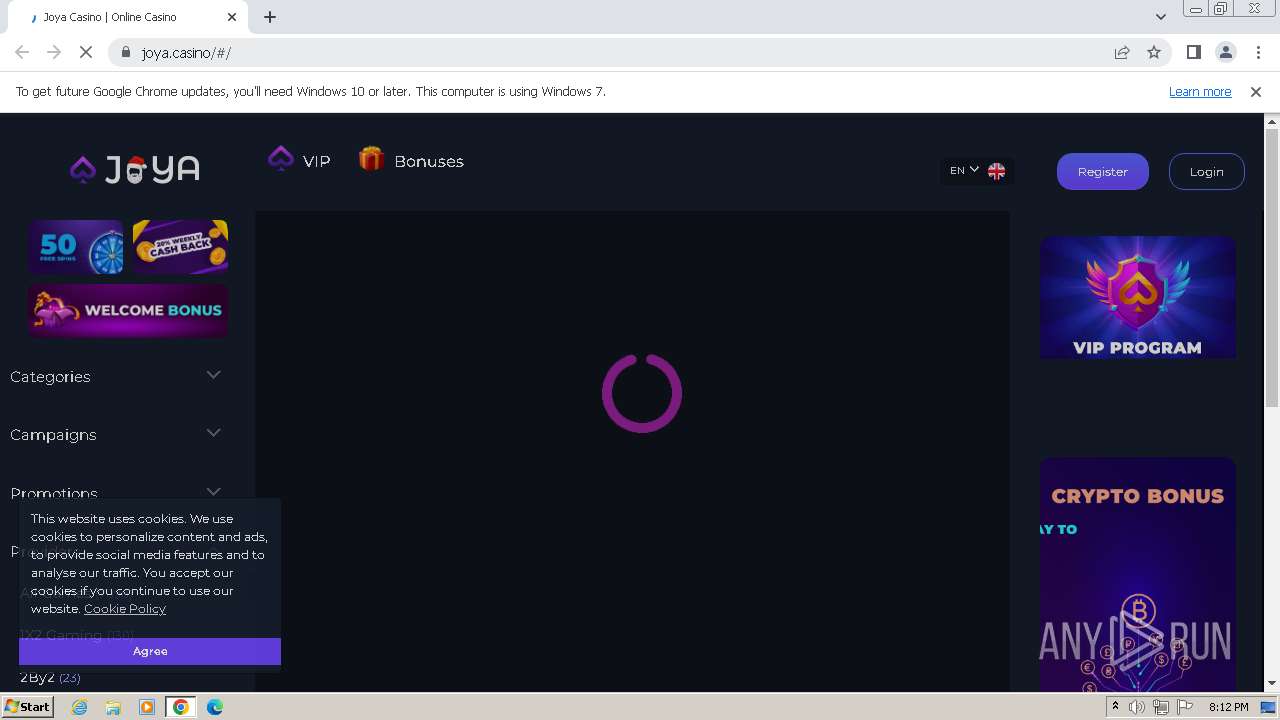Launch Microsoft Edge from taskbar

tap(215, 707)
